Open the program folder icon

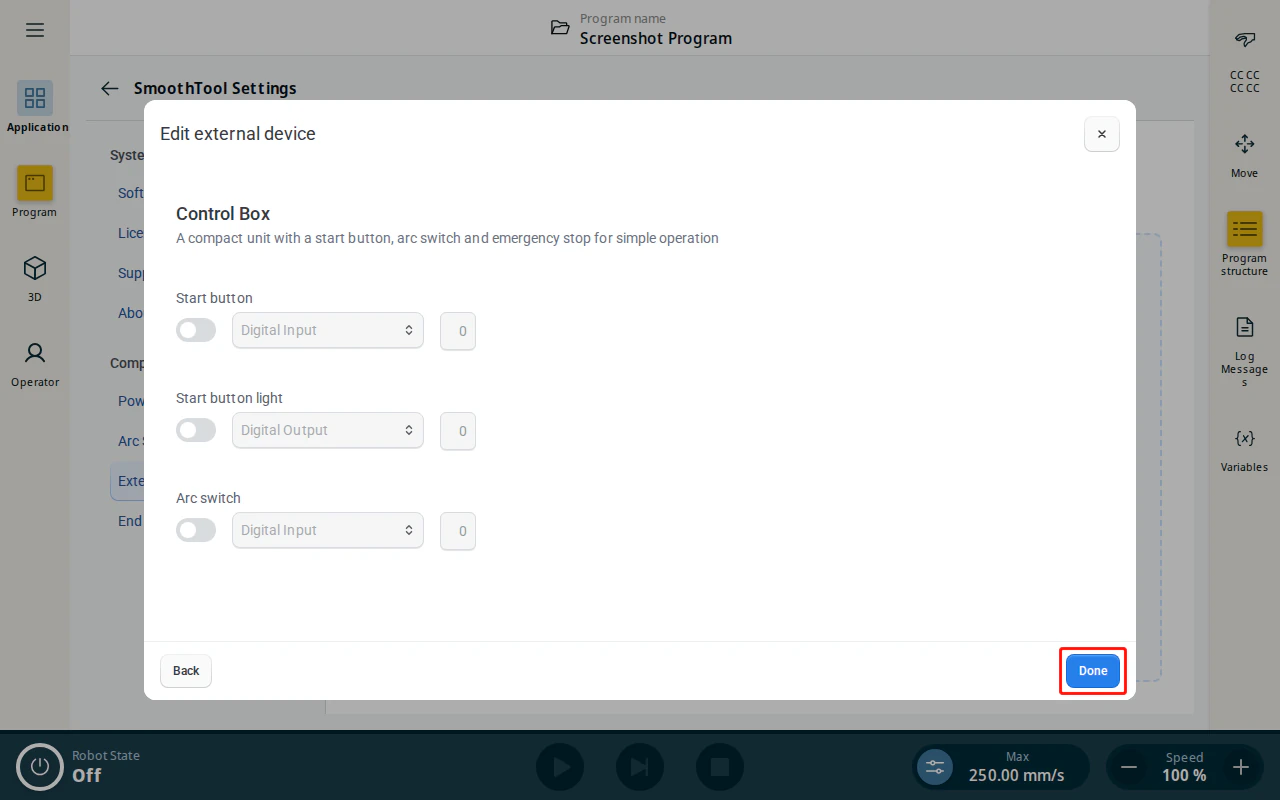point(561,28)
